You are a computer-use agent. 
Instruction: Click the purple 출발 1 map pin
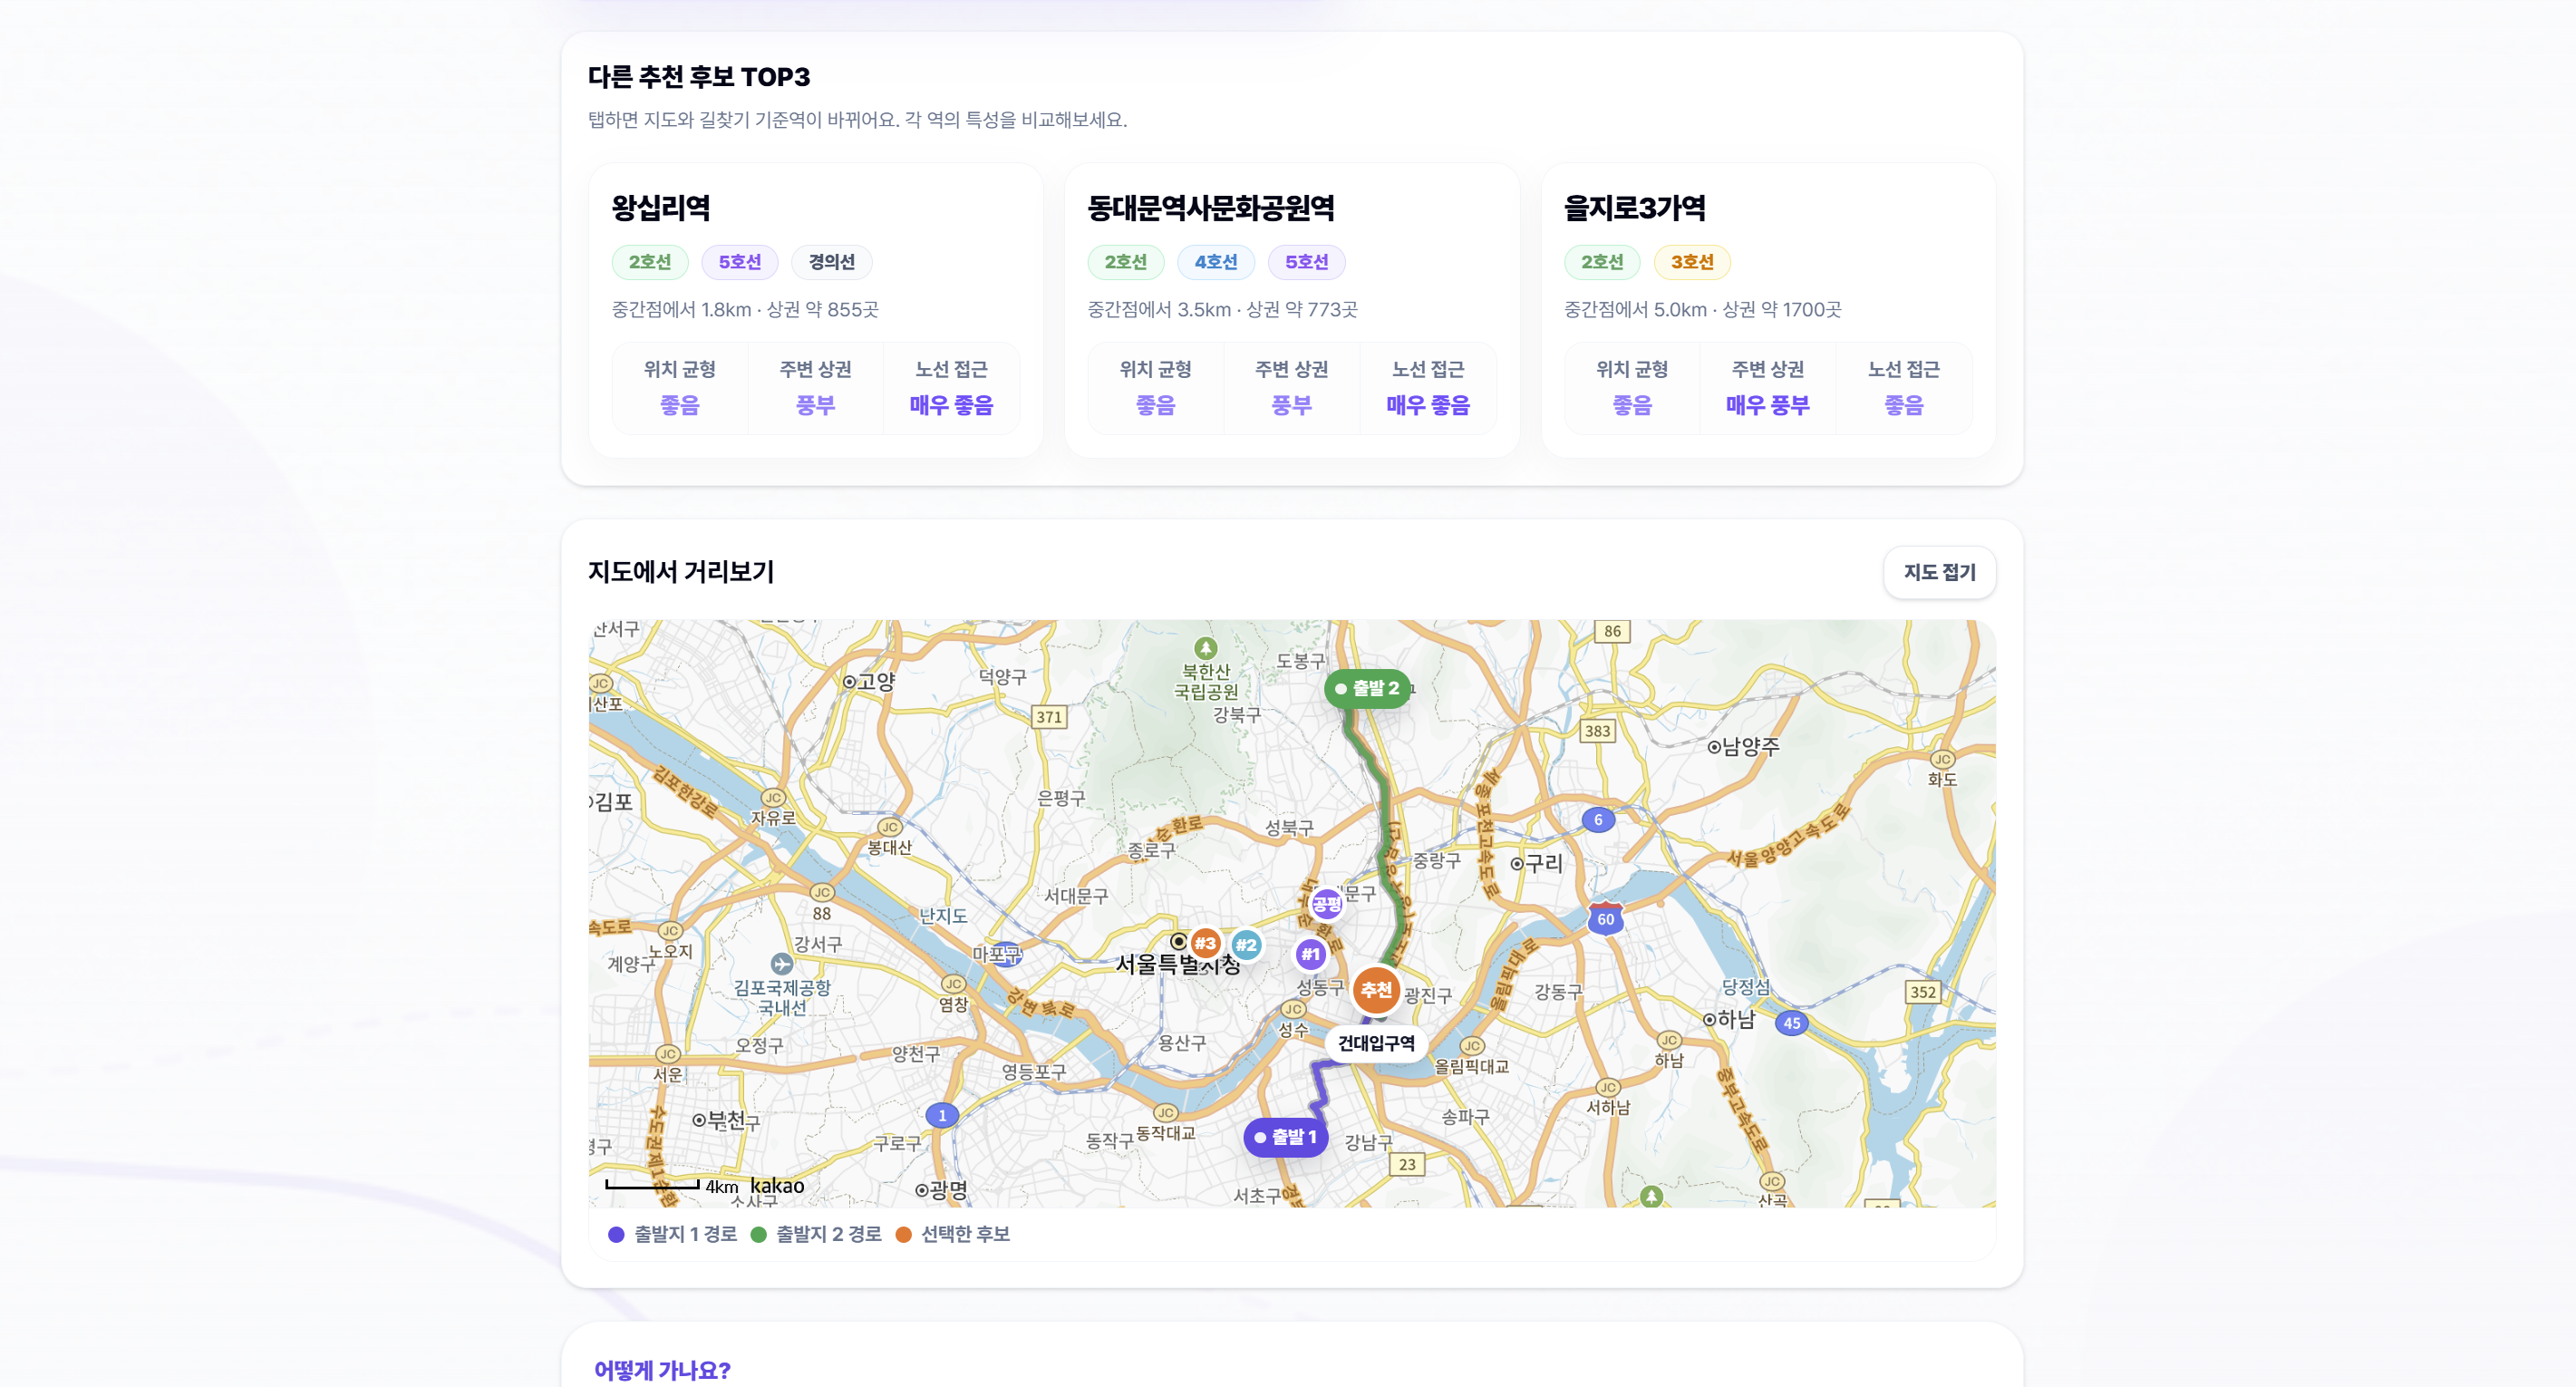pyautogui.click(x=1286, y=1137)
